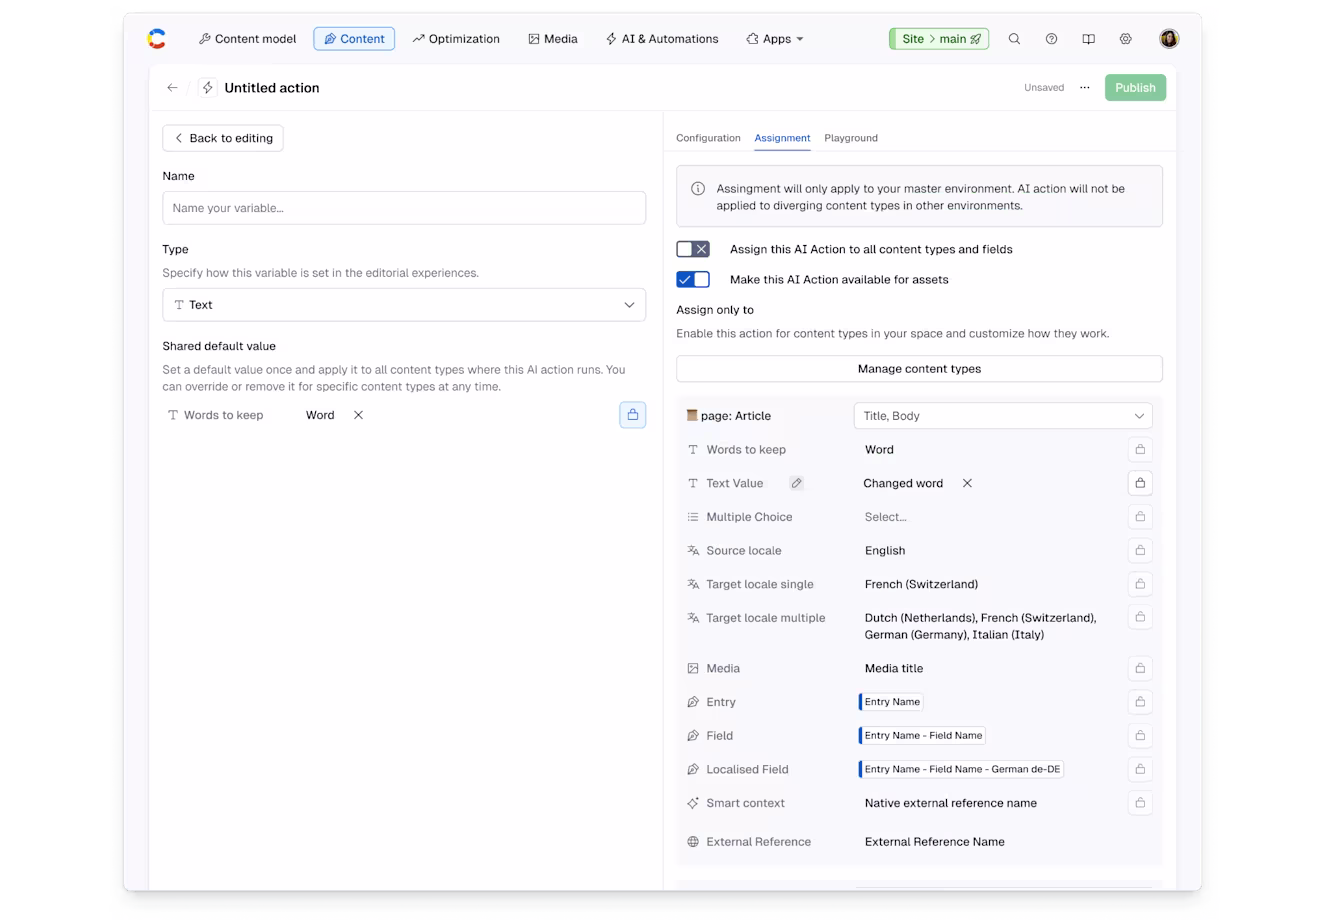Click lock icon in Field row
1320x920 pixels.
click(1140, 736)
